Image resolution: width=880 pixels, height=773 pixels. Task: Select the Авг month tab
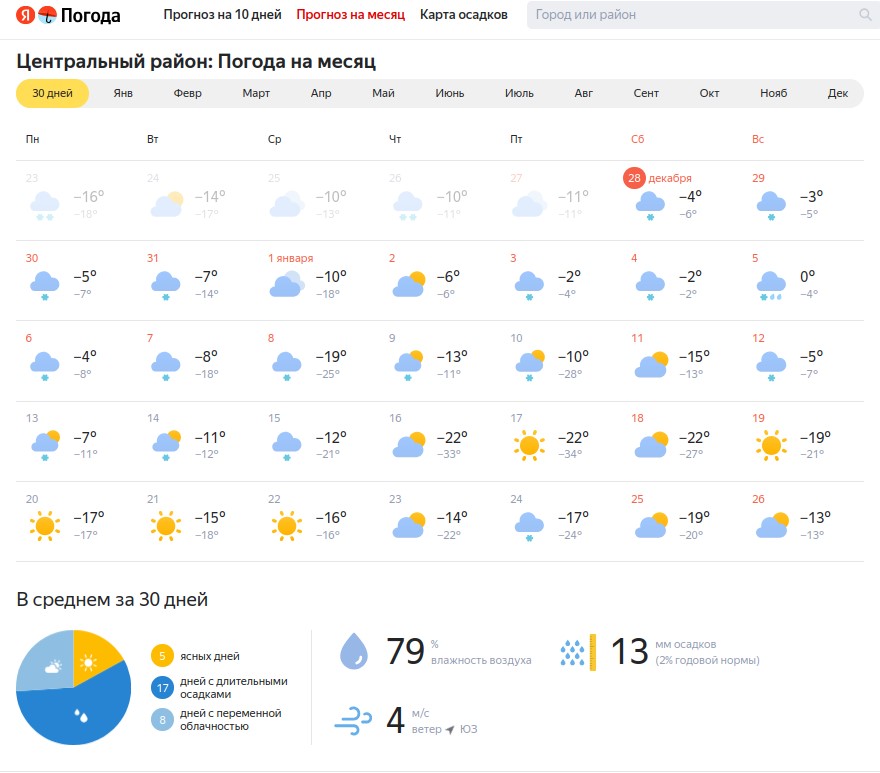pos(584,93)
